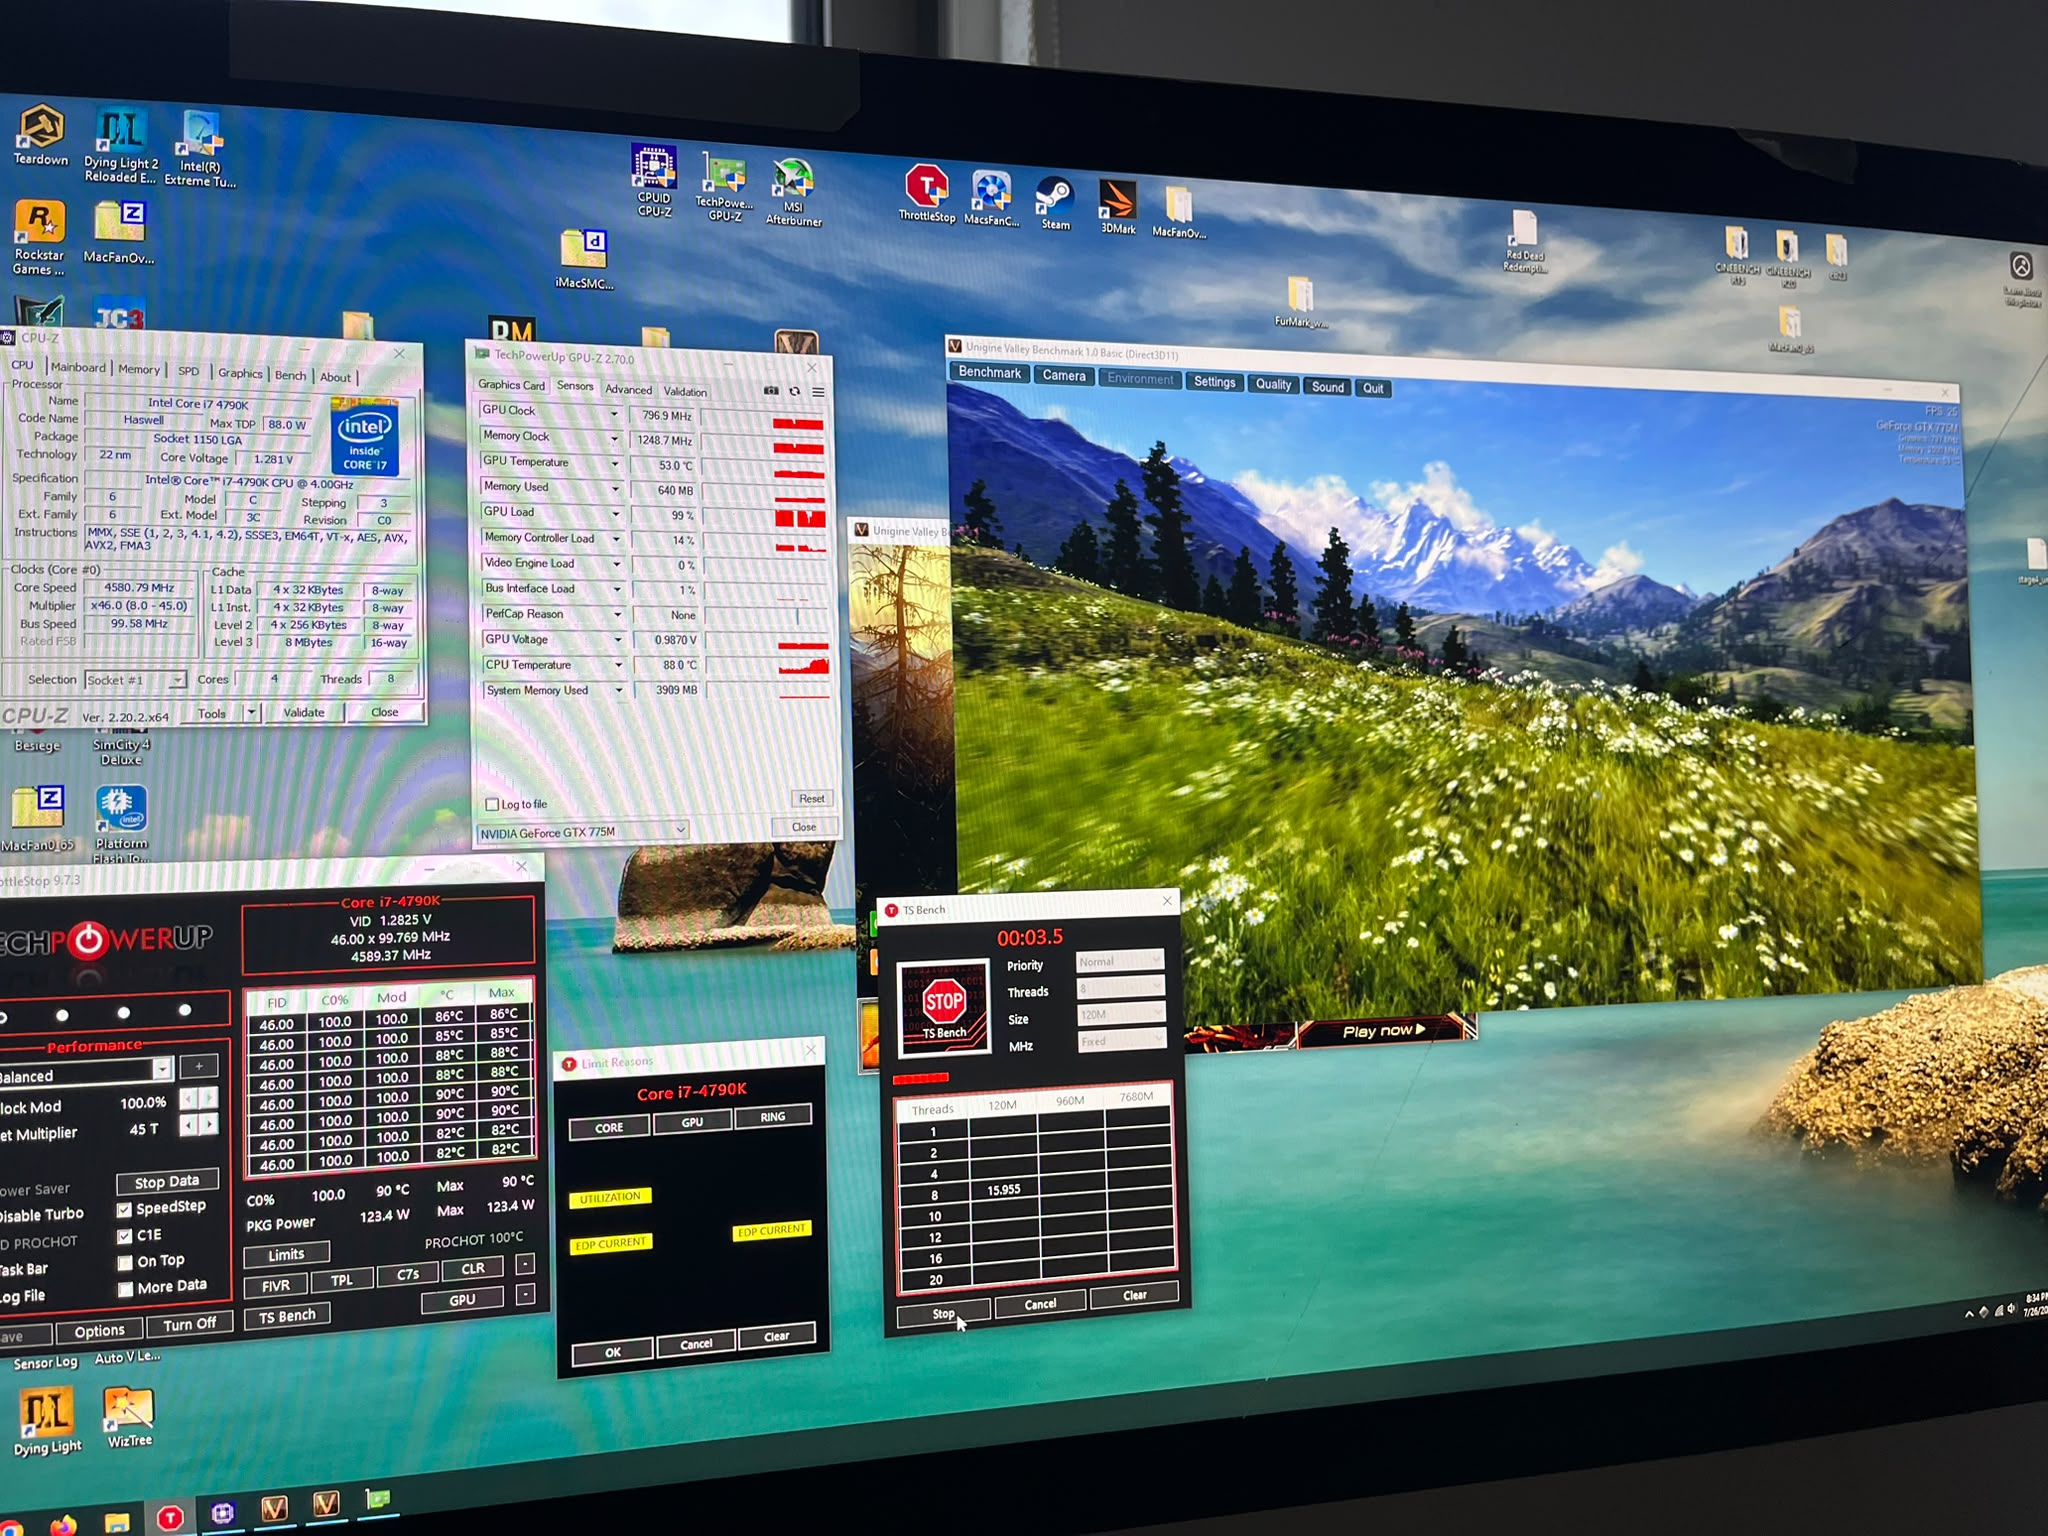2048x1536 pixels.
Task: Click the 15.955 result cell in TS Bench
Action: [1003, 1190]
